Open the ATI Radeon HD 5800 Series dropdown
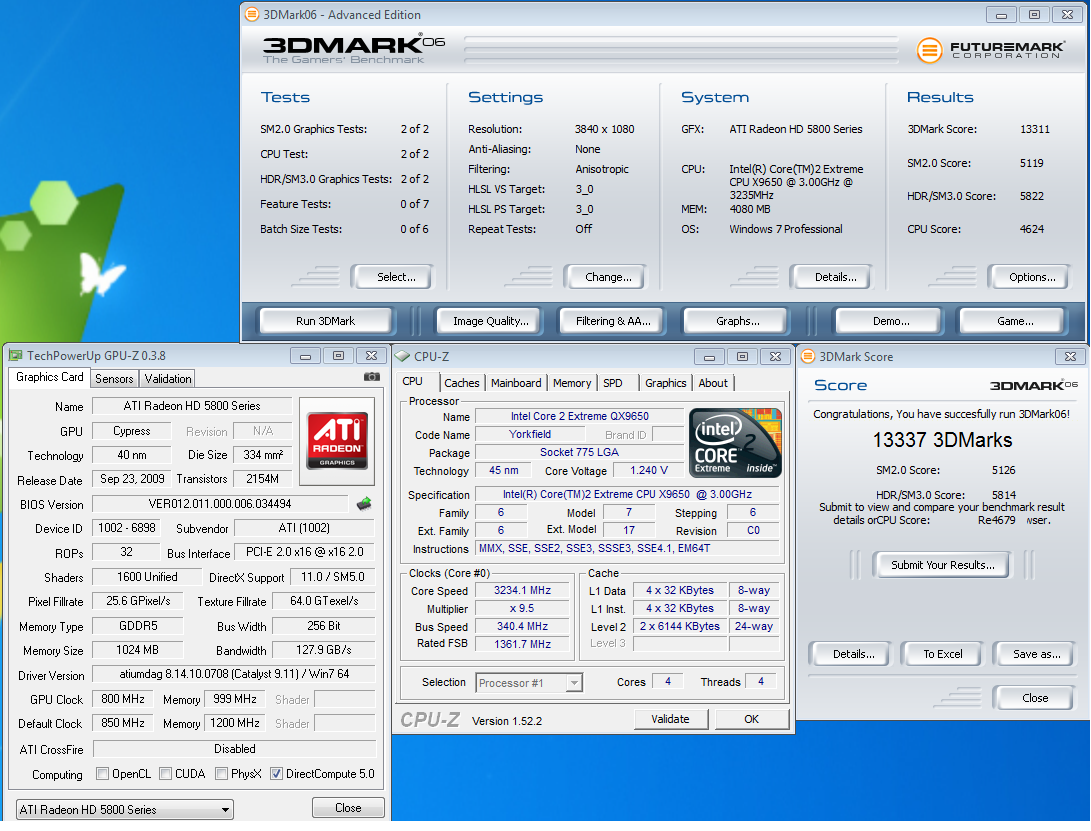Viewport: 1091px width, 831px height. [x=125, y=809]
